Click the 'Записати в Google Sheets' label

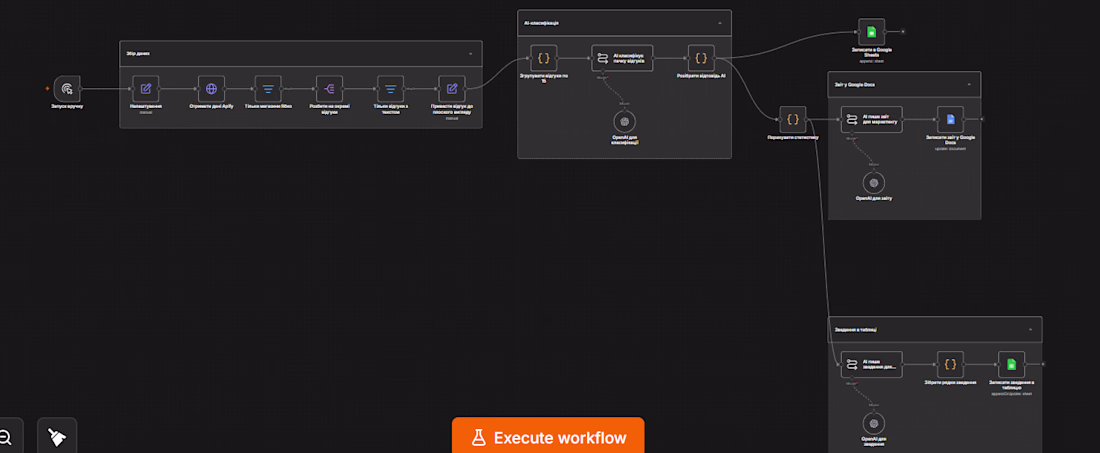click(x=871, y=52)
